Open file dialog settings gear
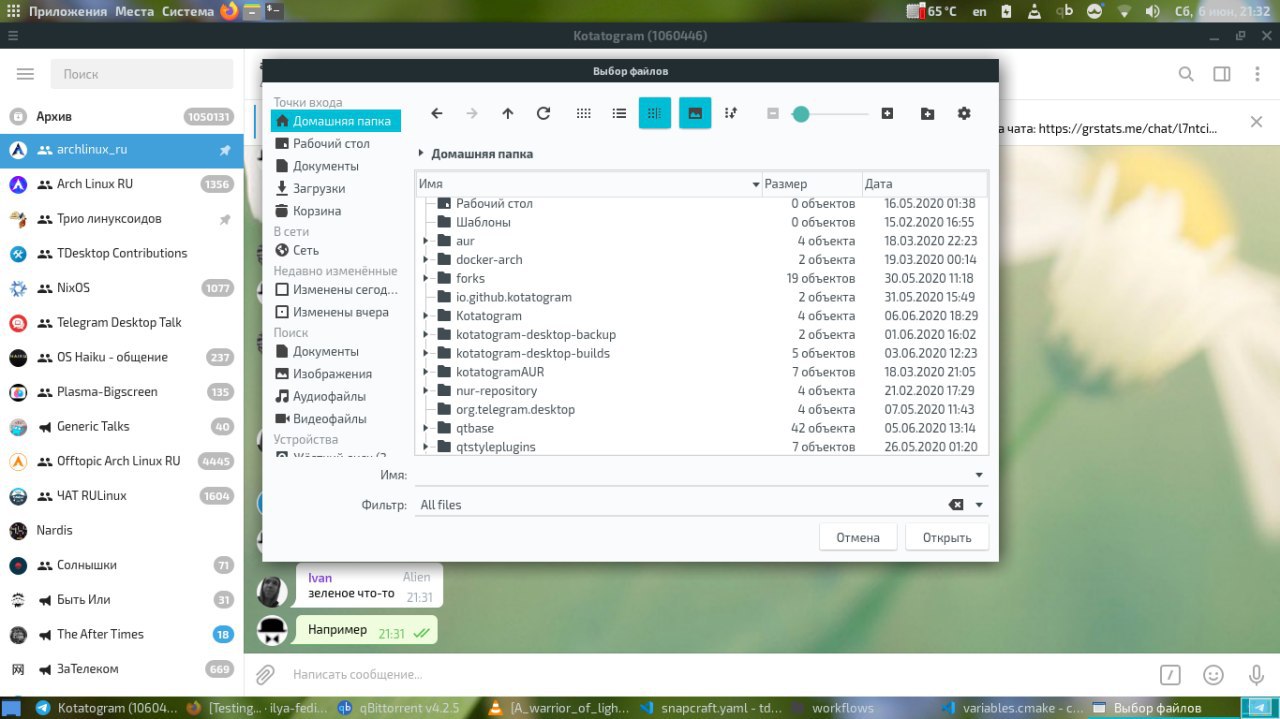1280x719 pixels. point(964,114)
